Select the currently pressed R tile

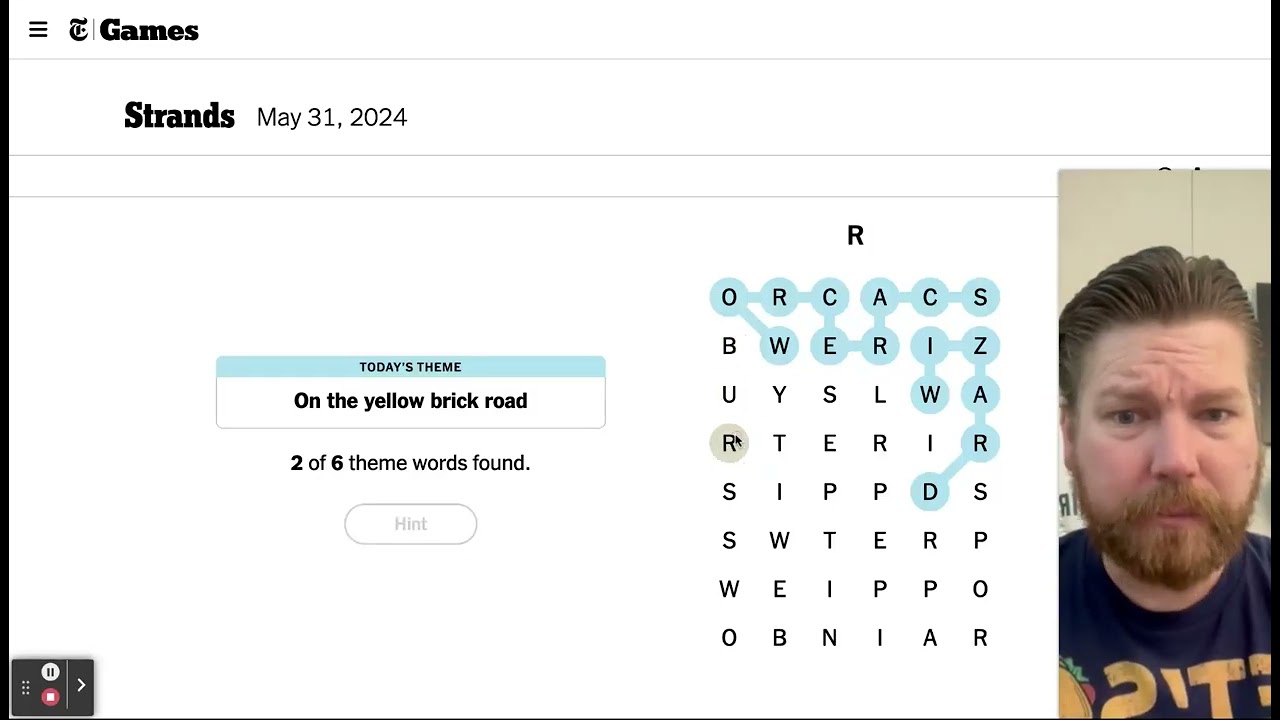pos(729,443)
